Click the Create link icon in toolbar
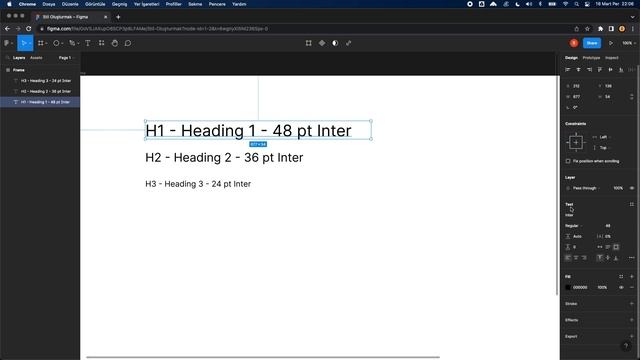The height and width of the screenshot is (360, 640). click(349, 43)
